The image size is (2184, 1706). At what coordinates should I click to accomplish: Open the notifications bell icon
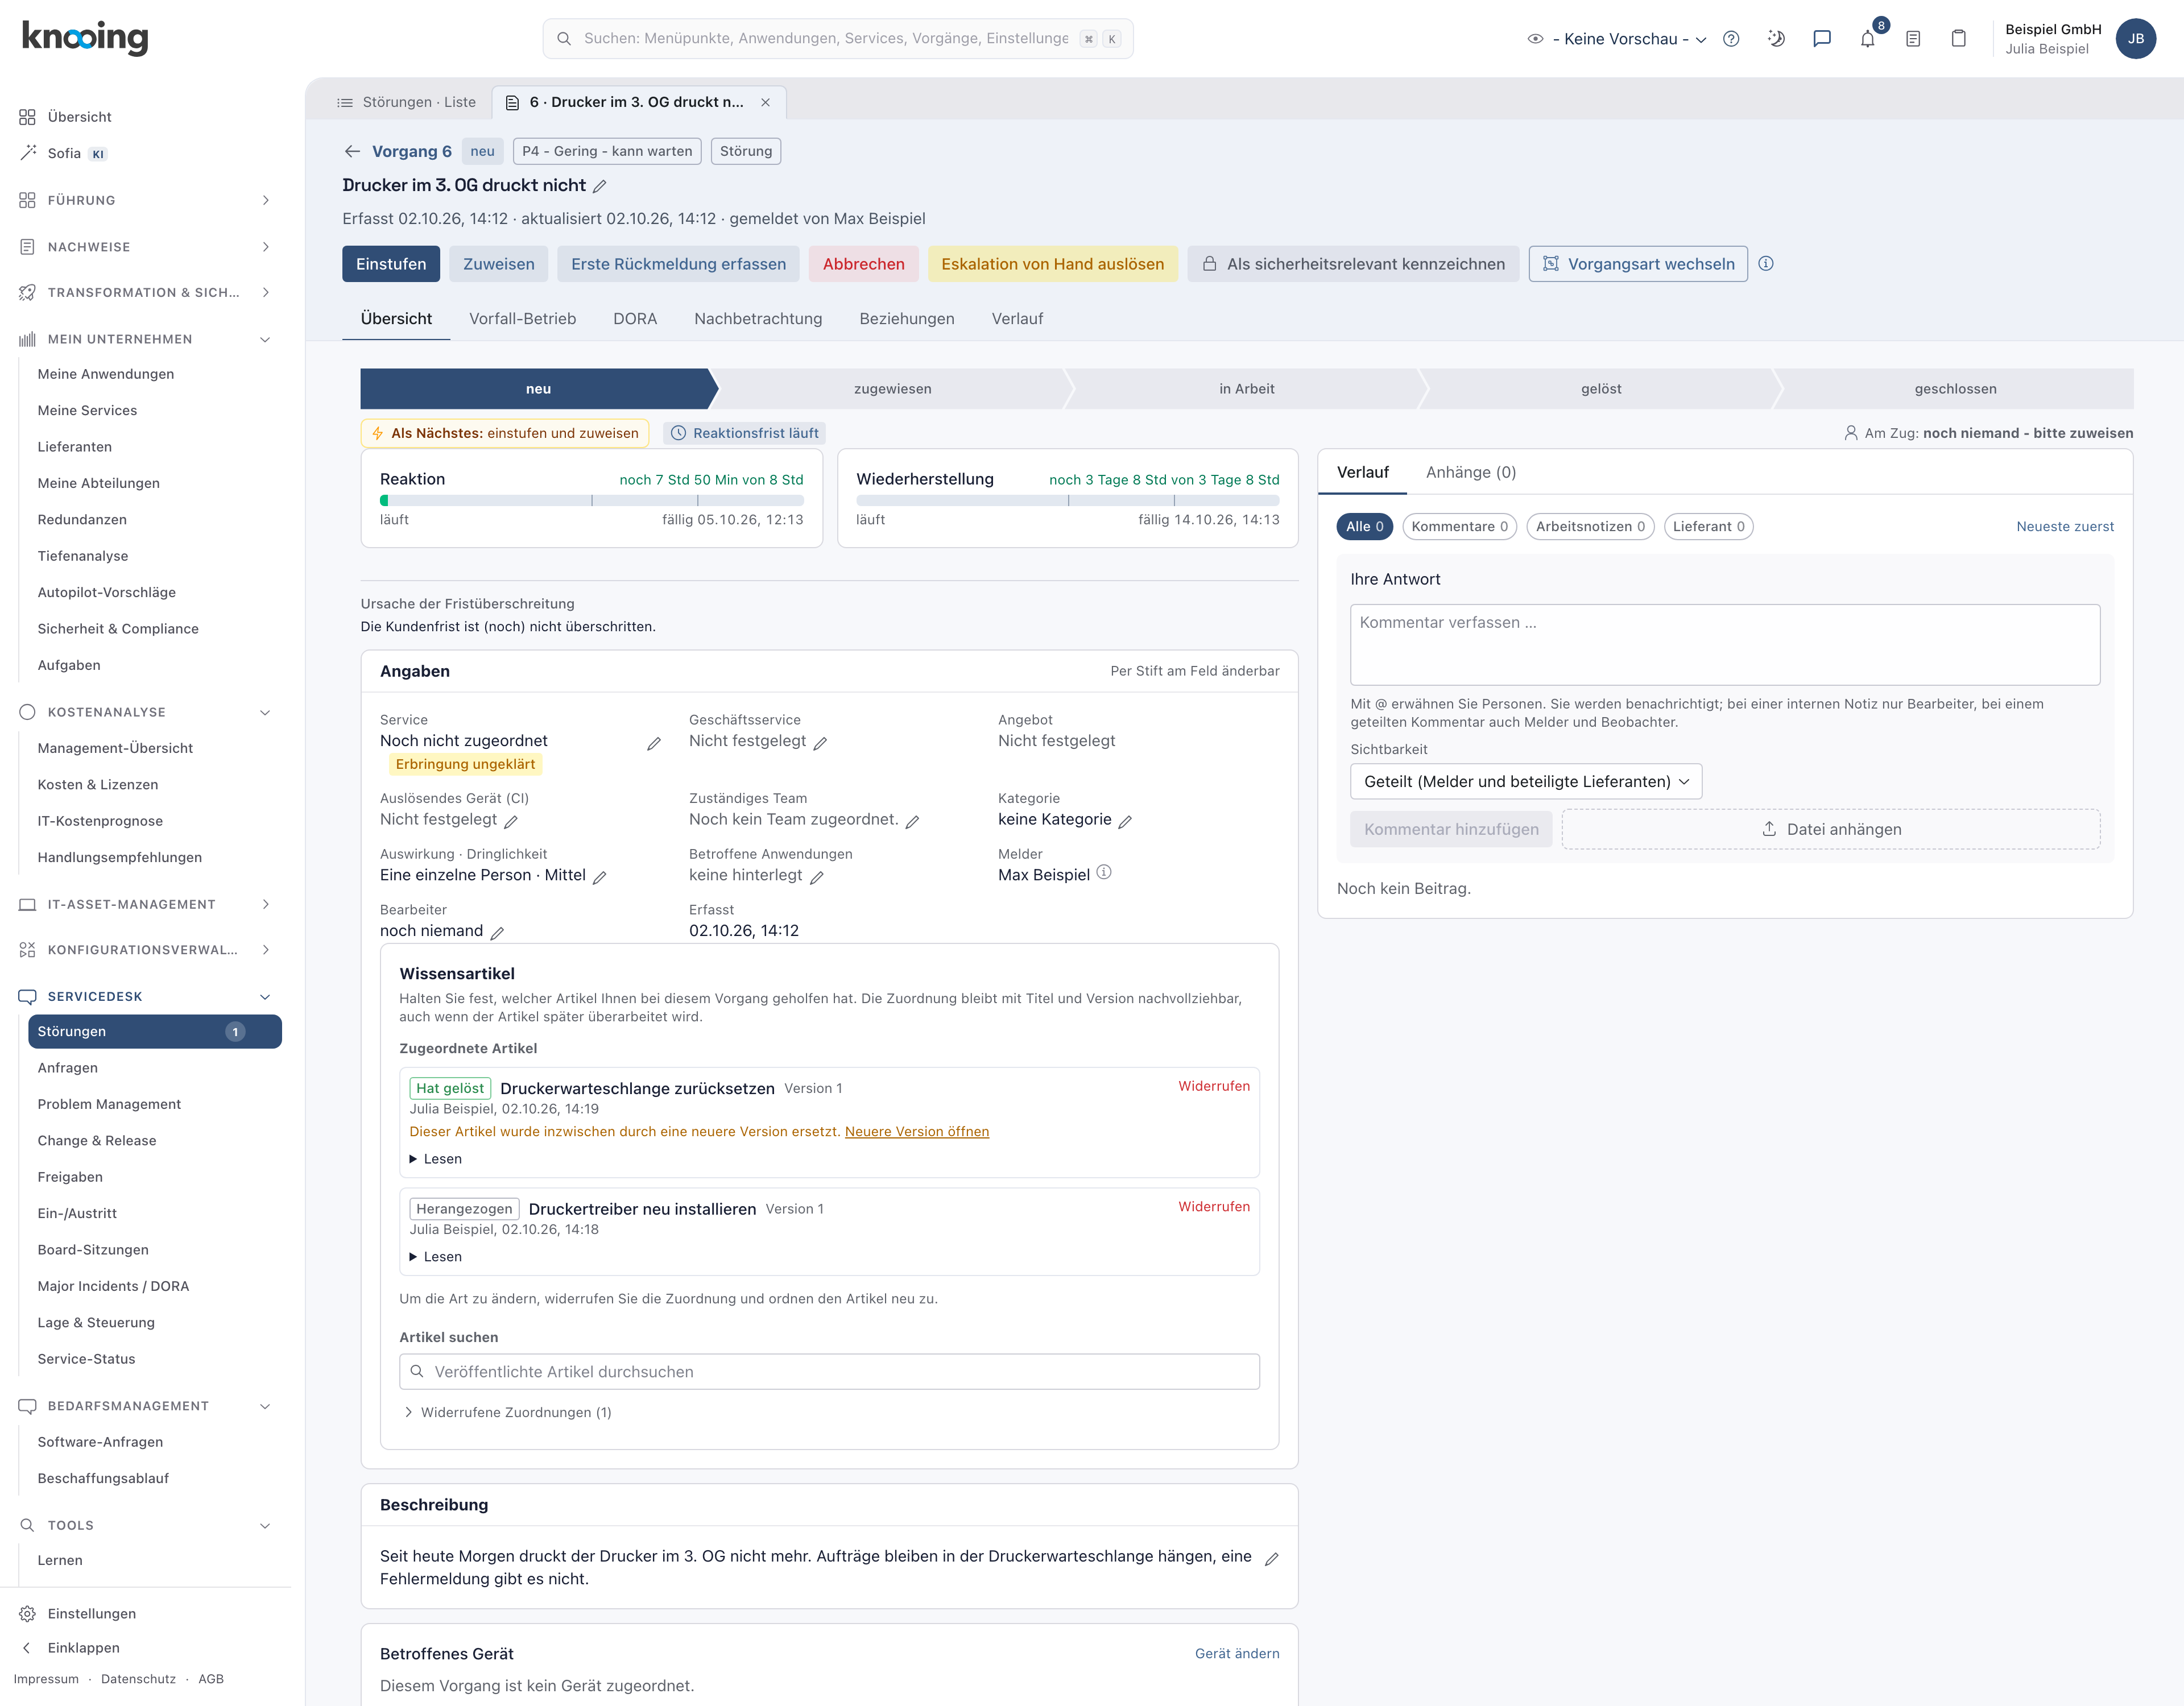(x=1867, y=39)
